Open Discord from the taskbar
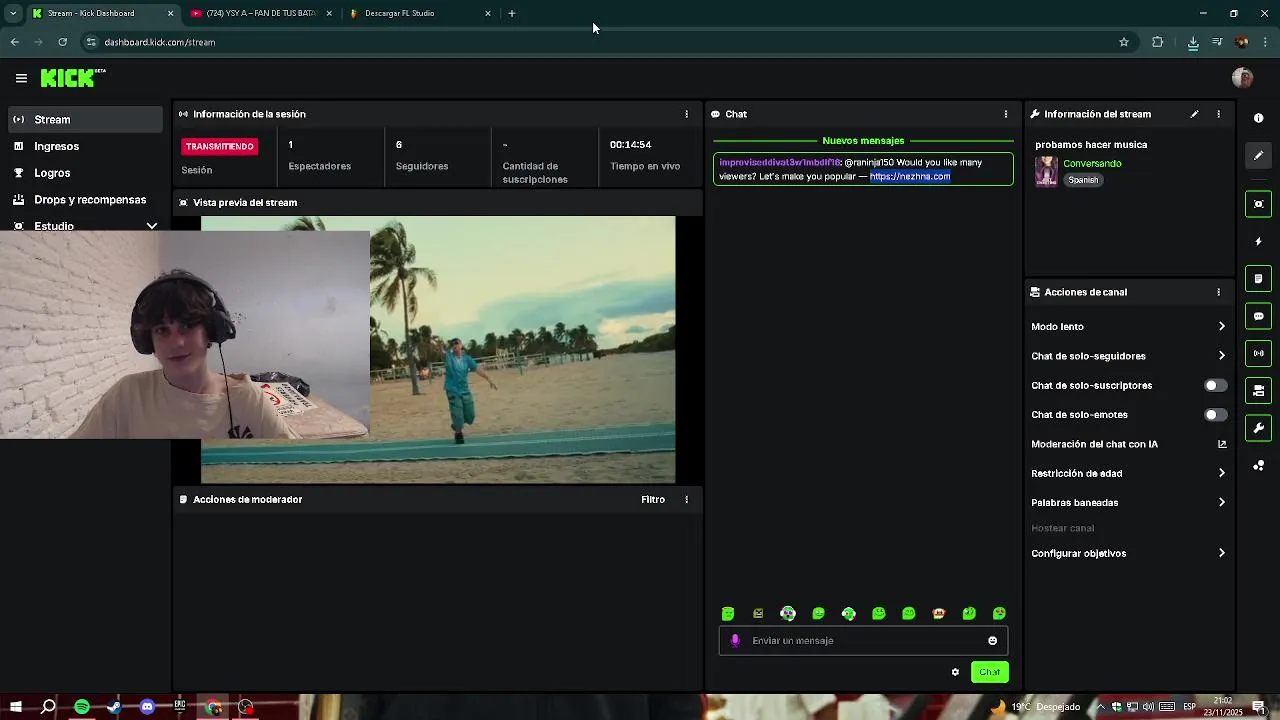The image size is (1280, 720). coord(147,707)
